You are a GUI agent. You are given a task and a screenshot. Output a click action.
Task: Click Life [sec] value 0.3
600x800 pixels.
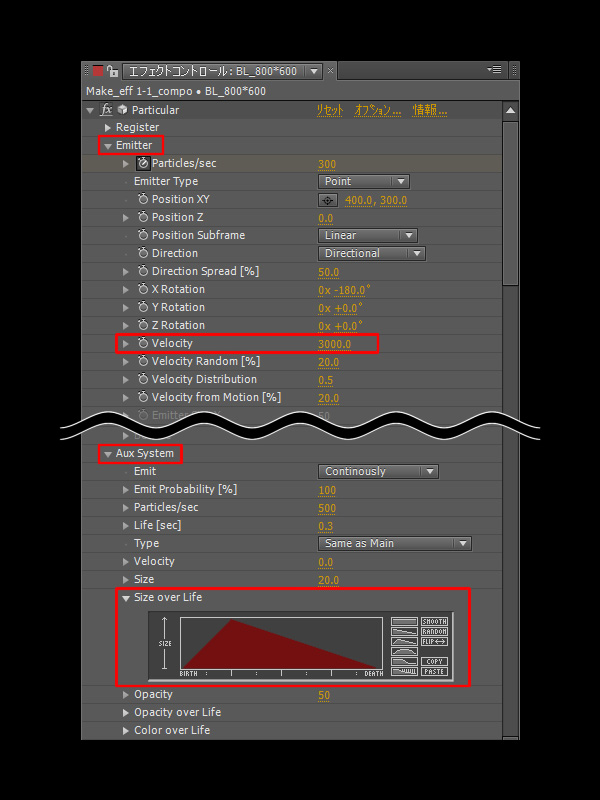coord(326,527)
